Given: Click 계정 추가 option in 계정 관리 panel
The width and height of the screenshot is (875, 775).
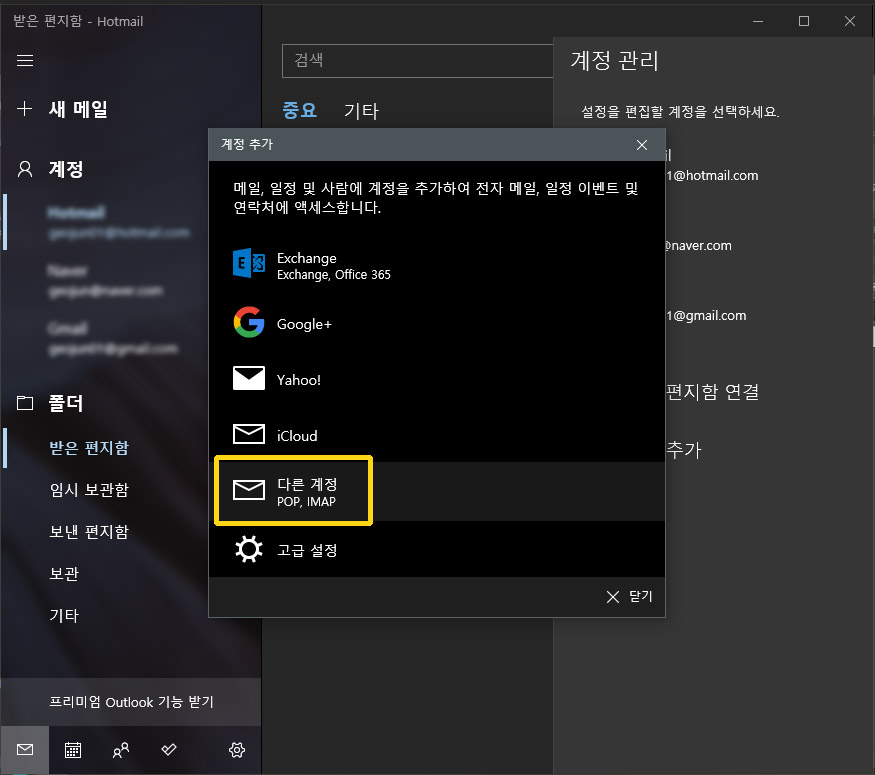Looking at the screenshot, I should pos(684,450).
